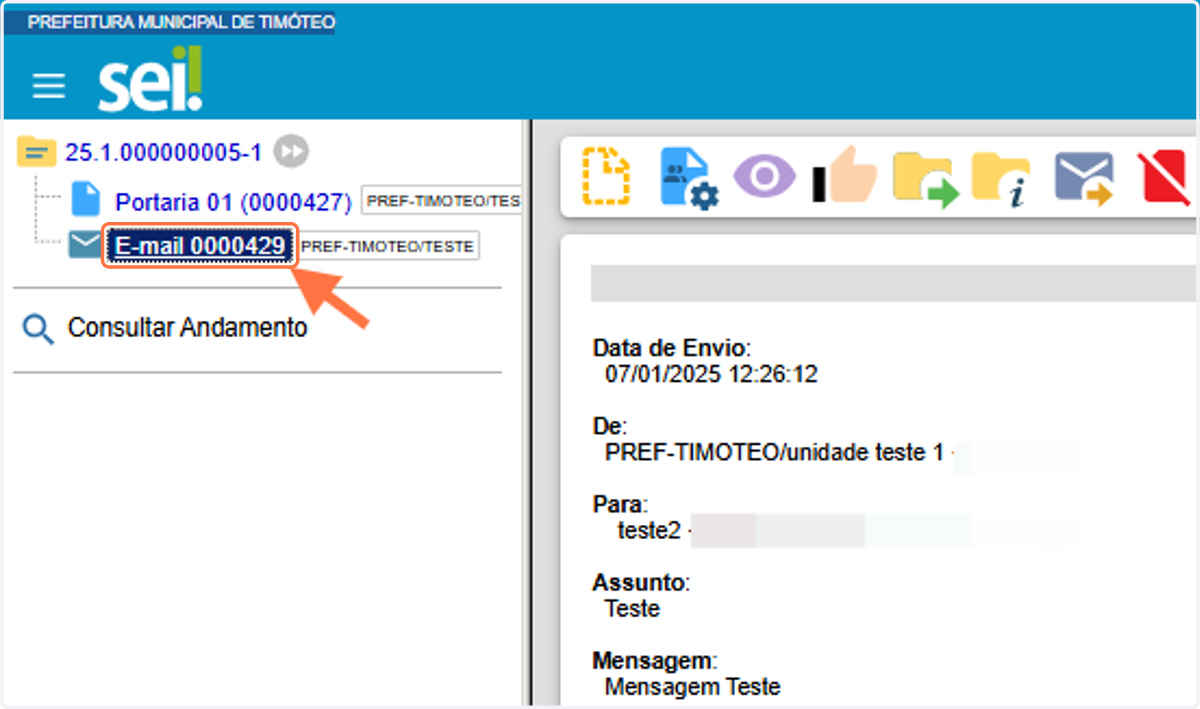Click the Portaria document file icon

(x=86, y=199)
